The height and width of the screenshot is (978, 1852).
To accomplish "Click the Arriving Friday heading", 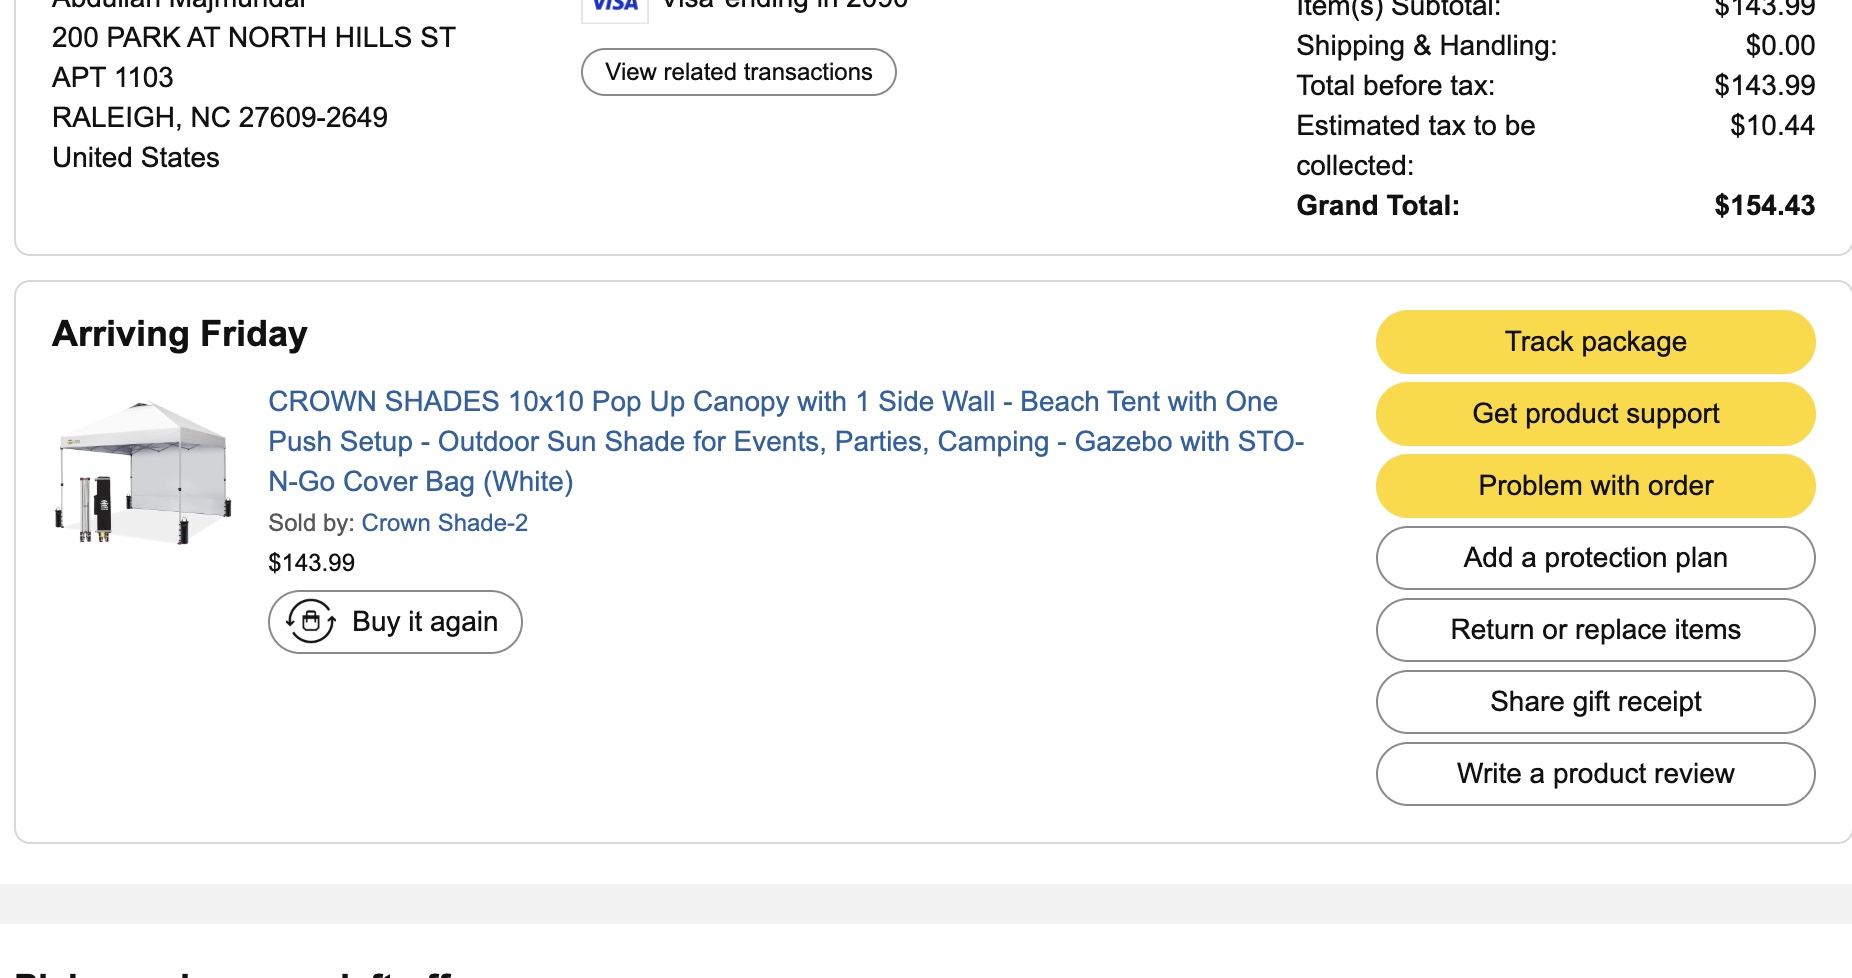I will point(180,334).
